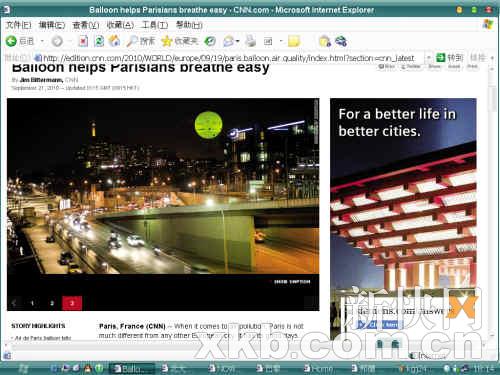The height and width of the screenshot is (375, 500).
Task: Select the red gallery image number 3
Action: (72, 303)
